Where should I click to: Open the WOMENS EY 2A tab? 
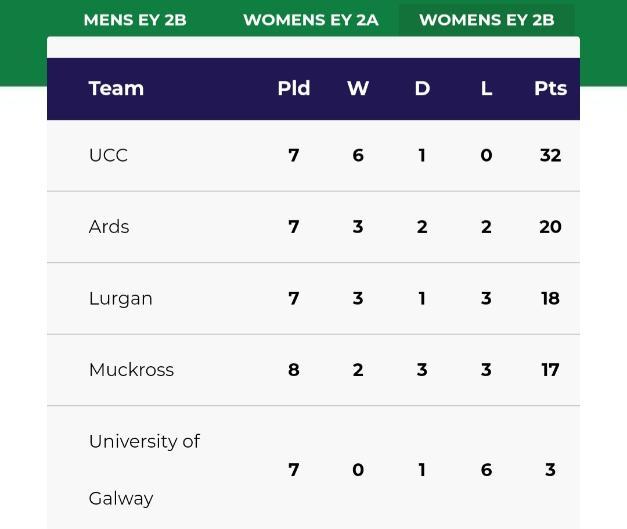coord(310,19)
